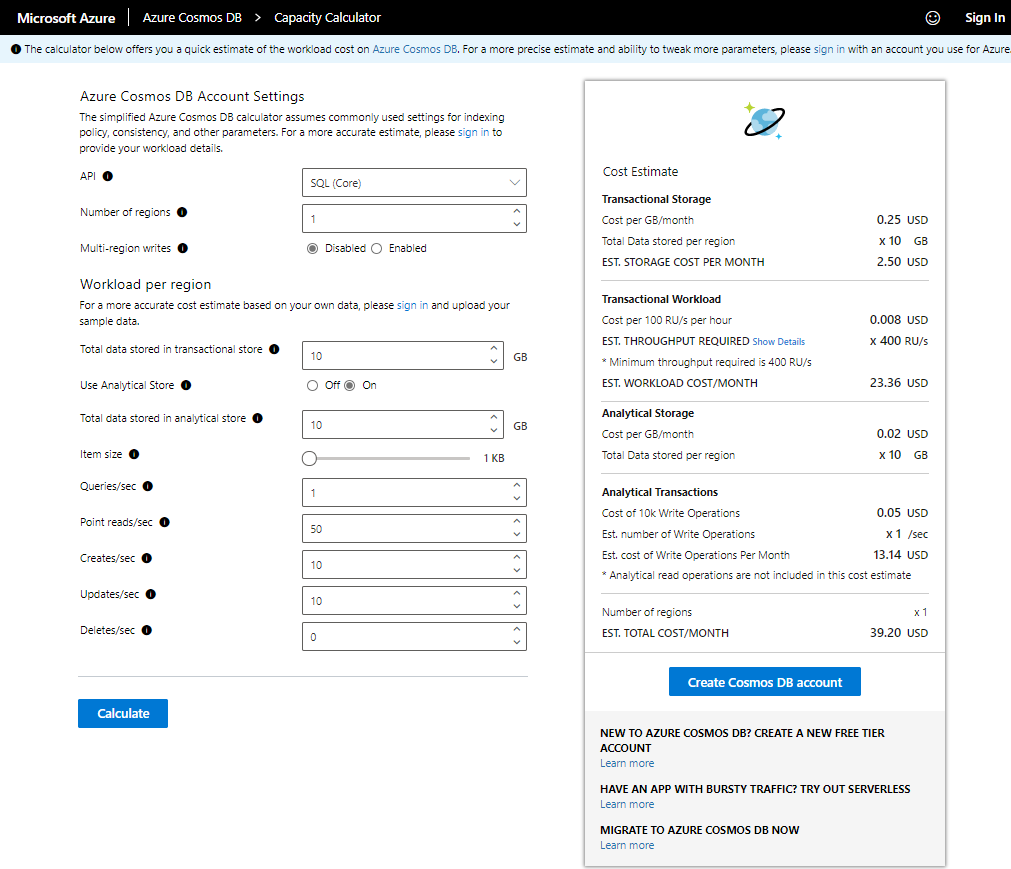The height and width of the screenshot is (869, 1011).
Task: Click the info icon beside Point reads/sec
Action: tap(164, 522)
